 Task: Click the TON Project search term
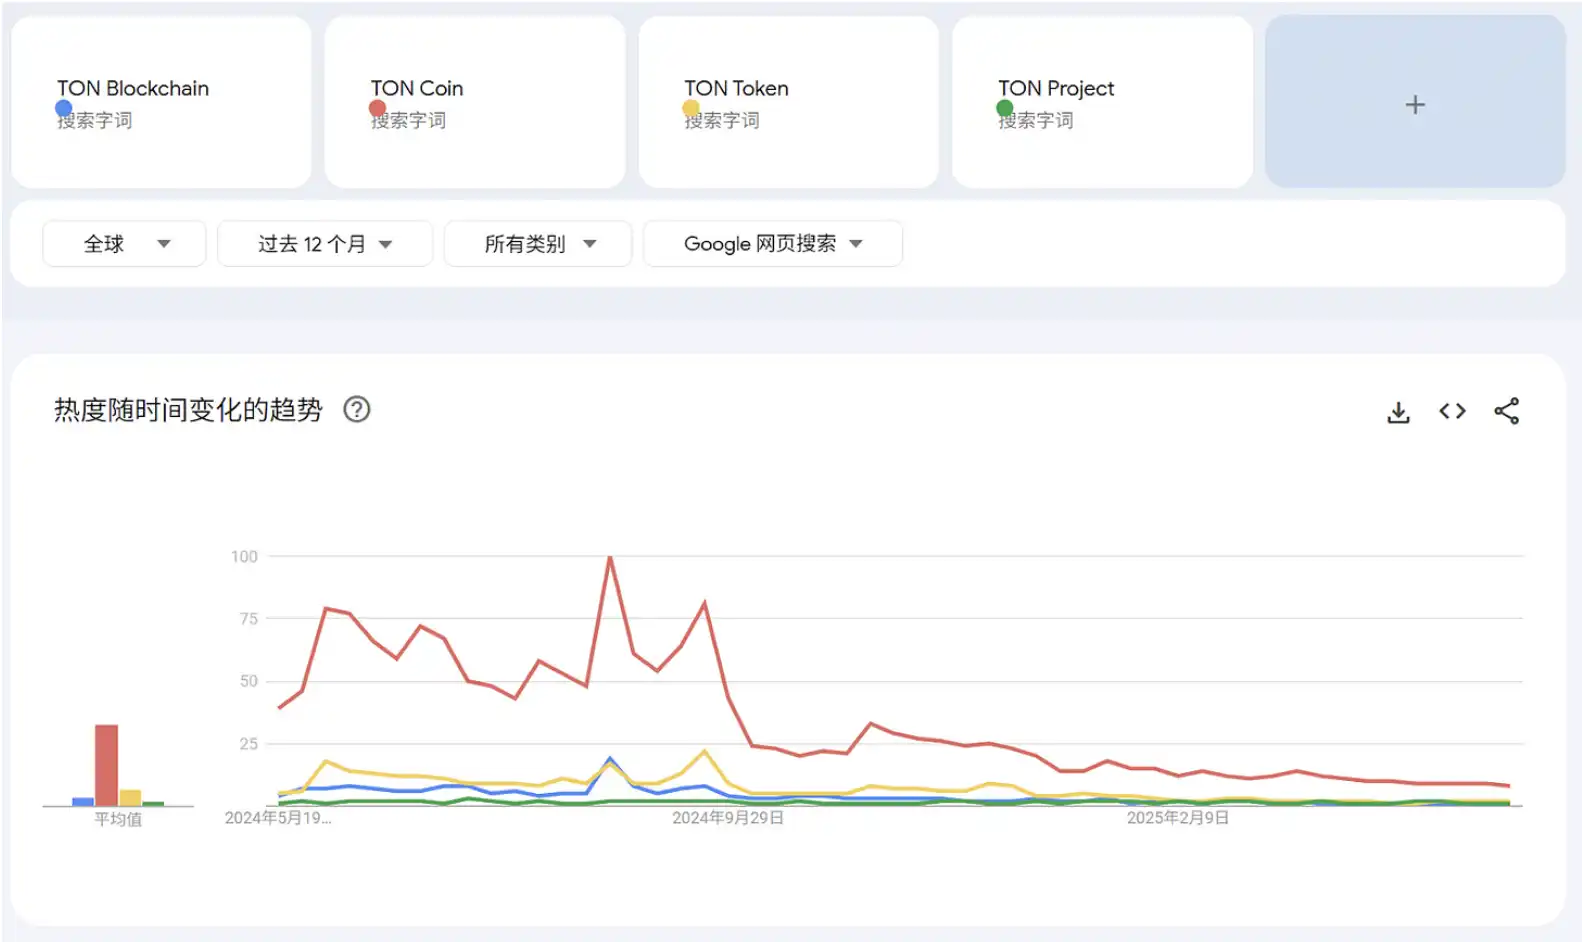coord(1055,89)
